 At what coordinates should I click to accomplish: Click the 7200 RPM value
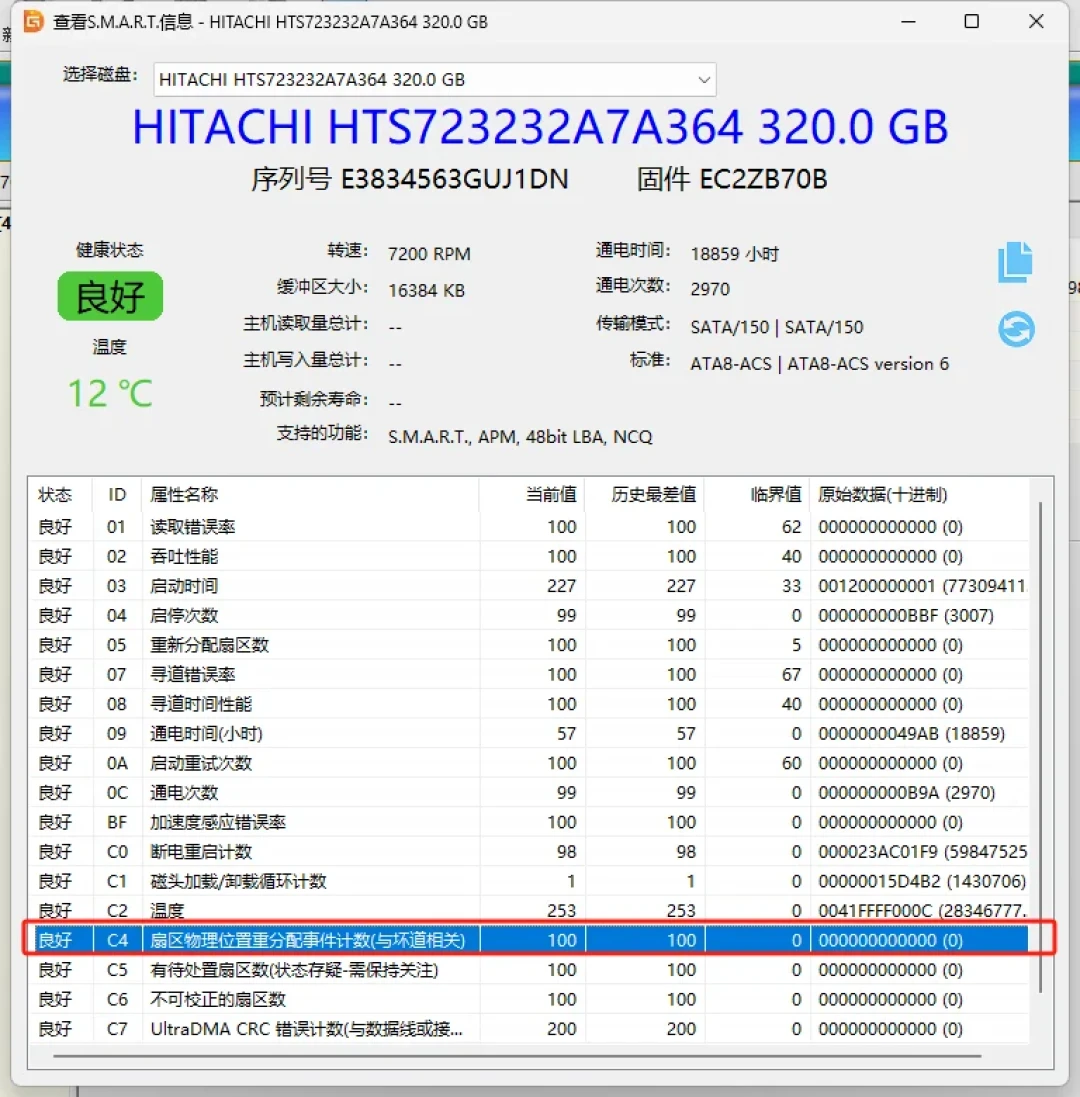pos(429,253)
